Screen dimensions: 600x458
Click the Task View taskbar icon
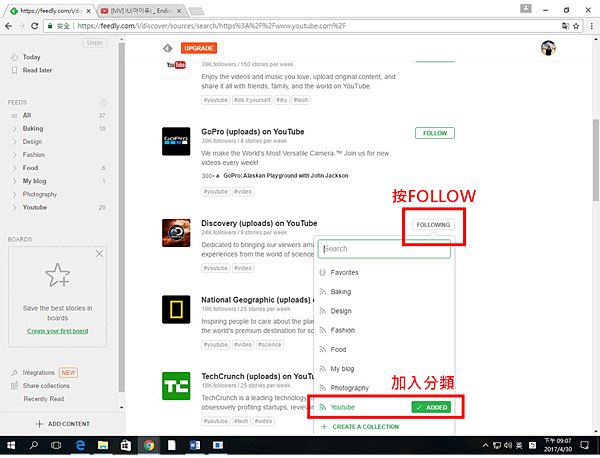(56, 445)
